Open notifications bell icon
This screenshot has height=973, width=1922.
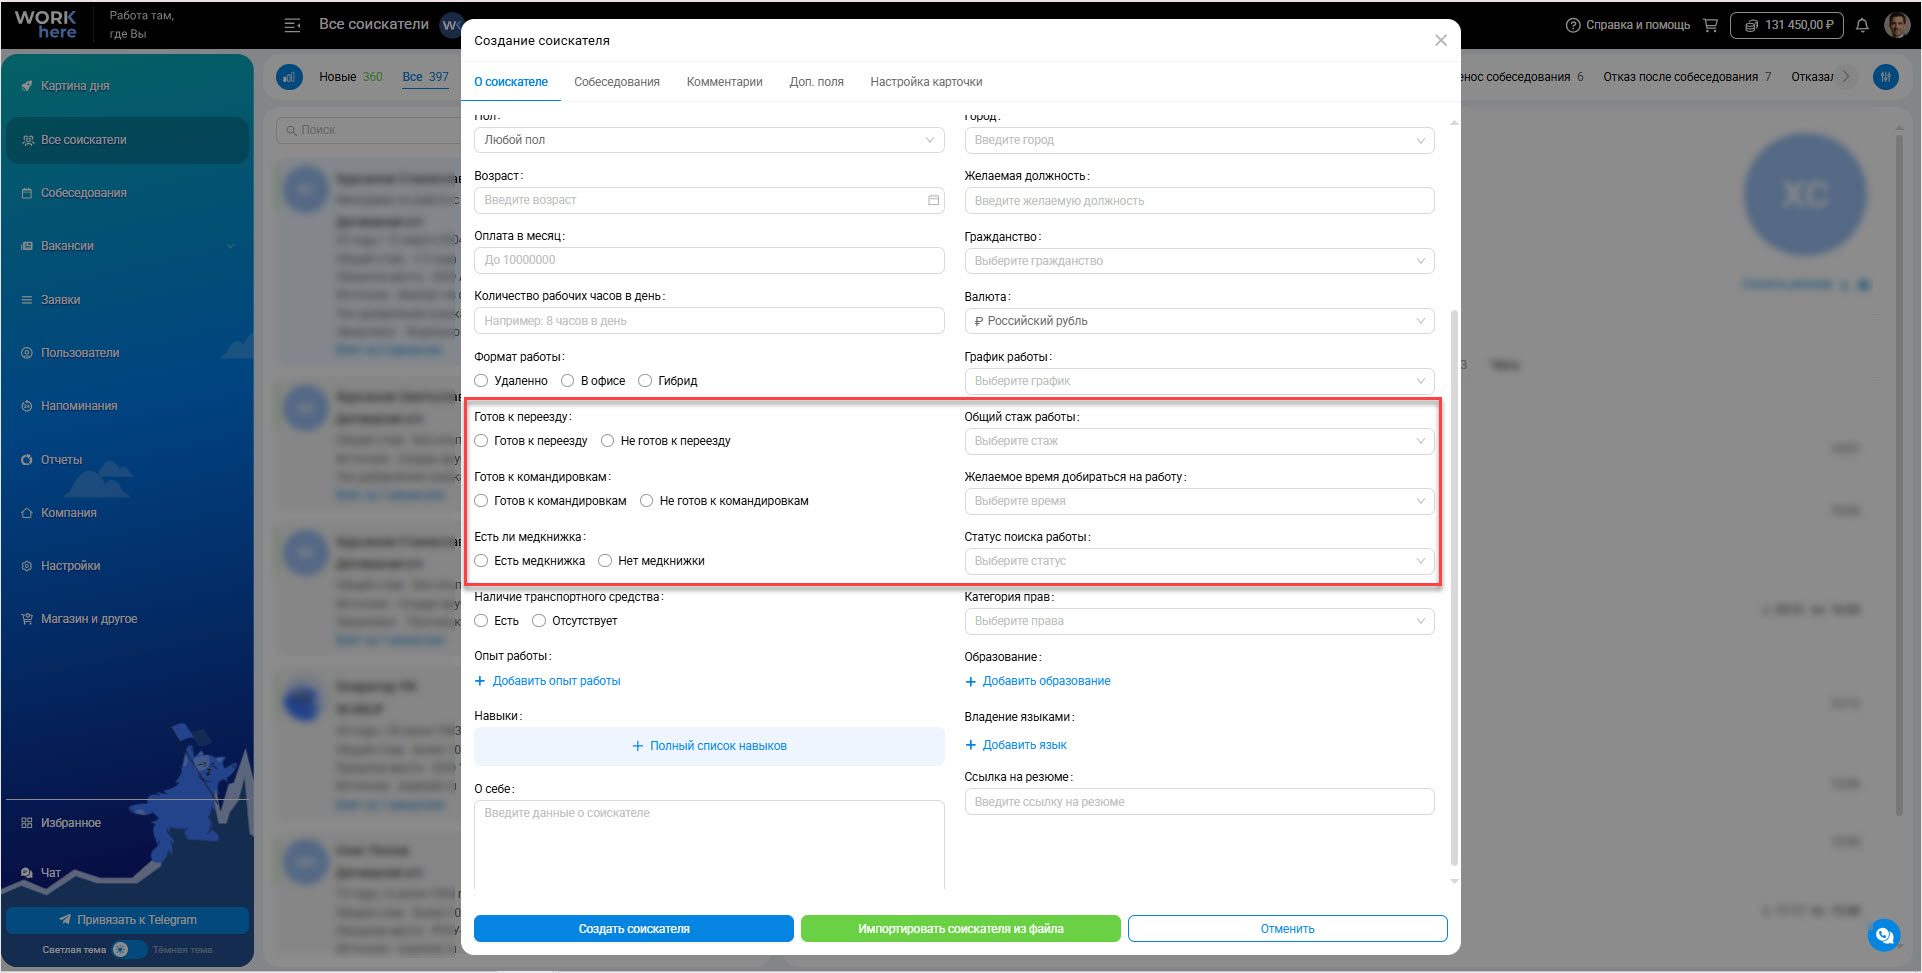pyautogui.click(x=1862, y=25)
